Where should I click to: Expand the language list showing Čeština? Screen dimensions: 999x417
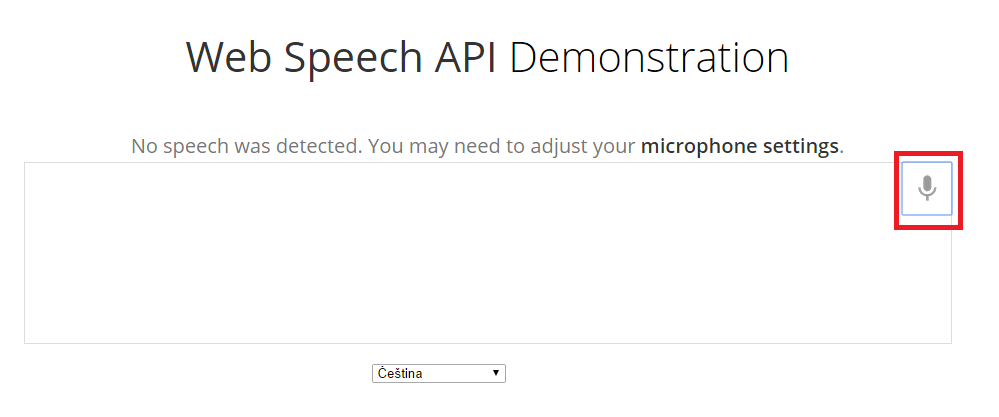click(x=438, y=373)
